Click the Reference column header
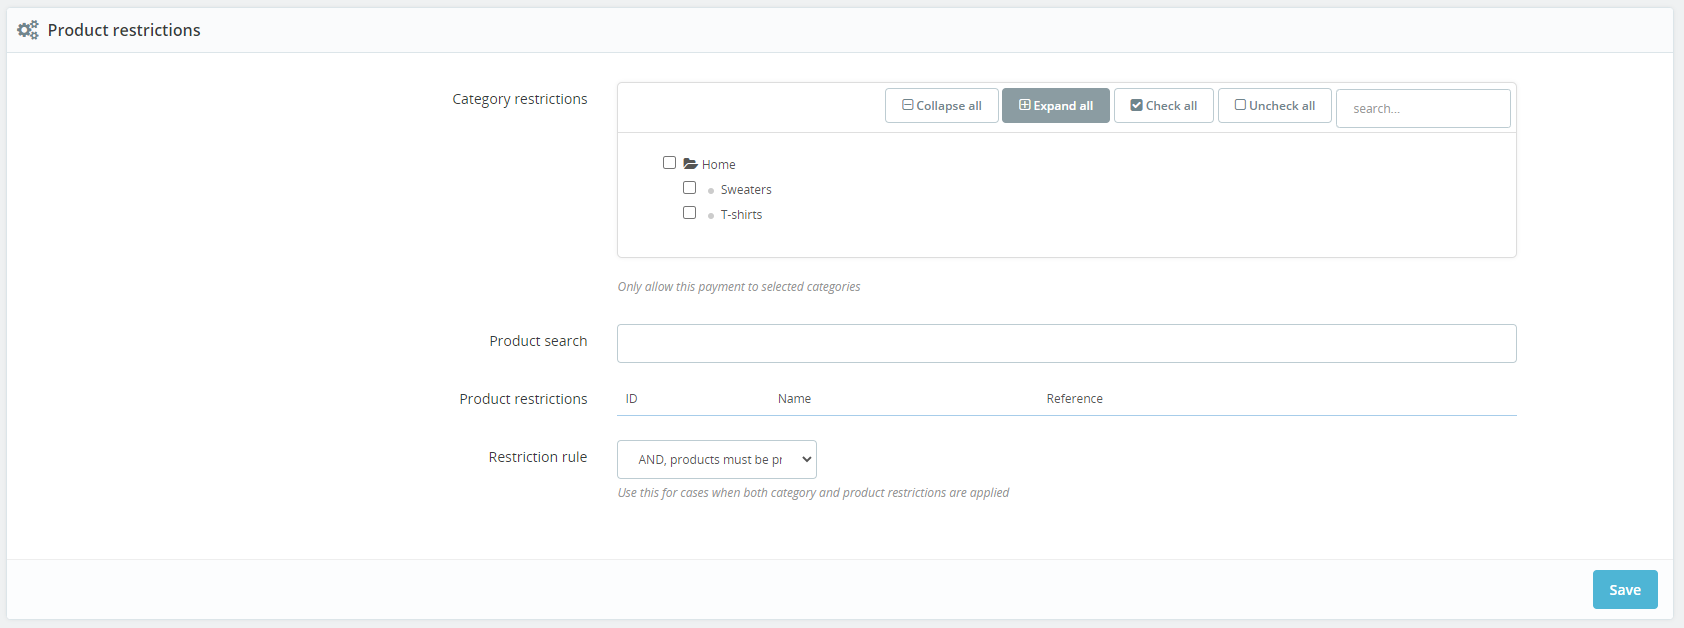 1074,399
